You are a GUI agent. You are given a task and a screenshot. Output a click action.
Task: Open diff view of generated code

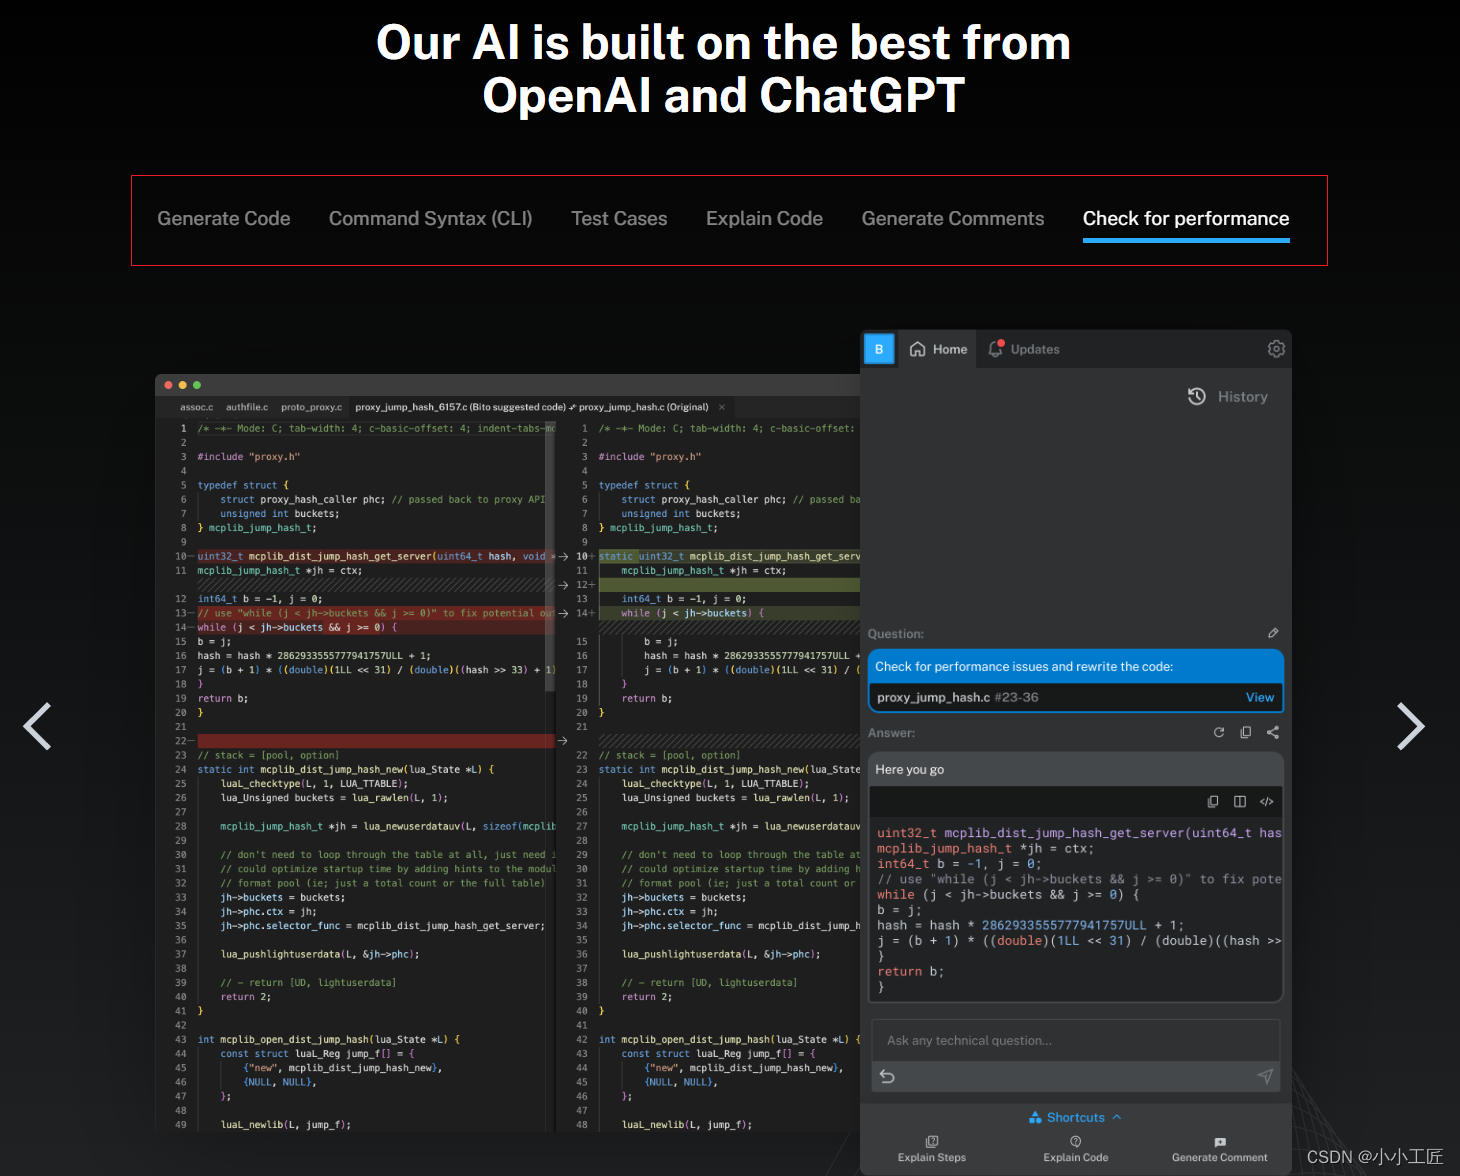click(x=1240, y=801)
